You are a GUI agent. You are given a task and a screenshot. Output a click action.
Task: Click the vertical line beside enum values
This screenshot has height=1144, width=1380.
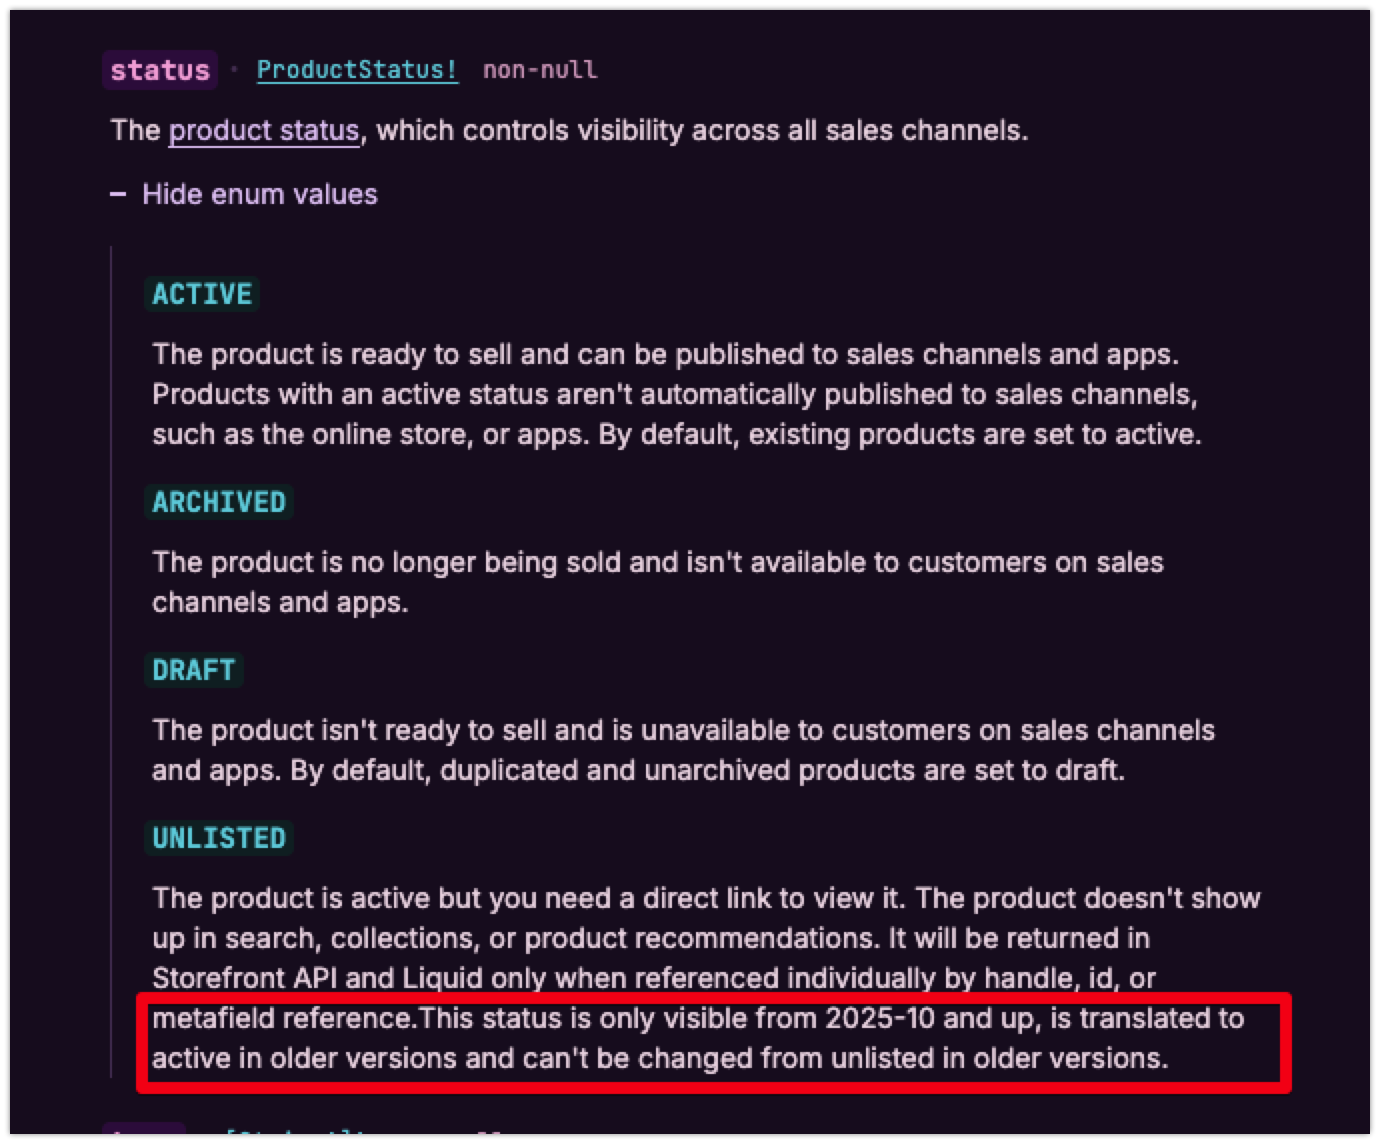(x=111, y=660)
